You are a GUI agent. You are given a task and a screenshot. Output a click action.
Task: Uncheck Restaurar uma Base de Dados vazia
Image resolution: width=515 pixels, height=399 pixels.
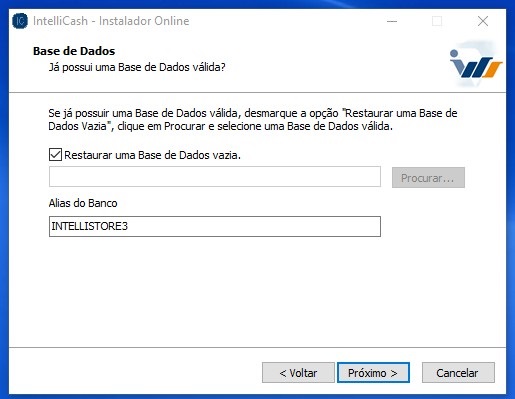(55, 155)
